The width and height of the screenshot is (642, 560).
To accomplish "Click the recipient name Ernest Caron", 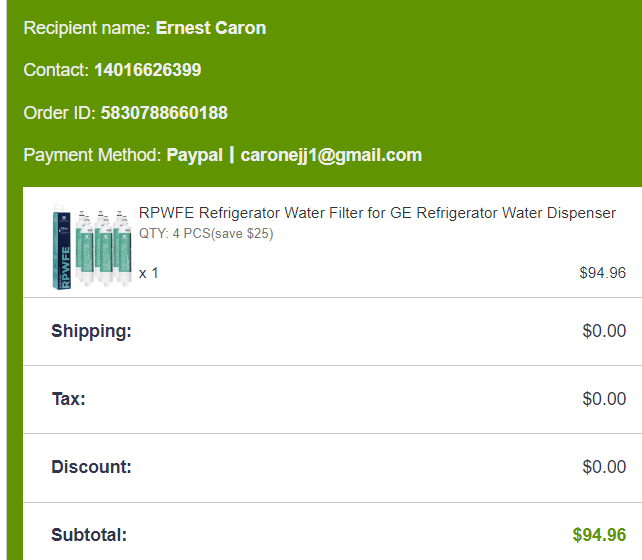I will 211,28.
